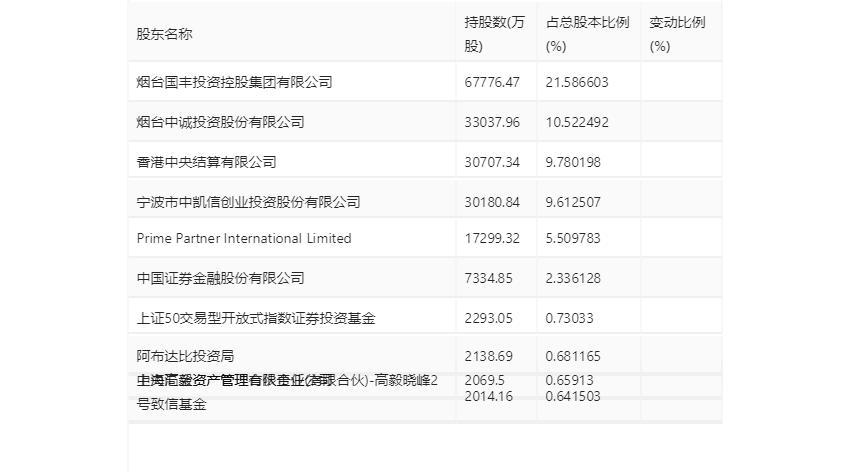This screenshot has width=850, height=474.
Task: Select 中国证券金融股份有限公司 shareholder name
Action: (x=220, y=278)
